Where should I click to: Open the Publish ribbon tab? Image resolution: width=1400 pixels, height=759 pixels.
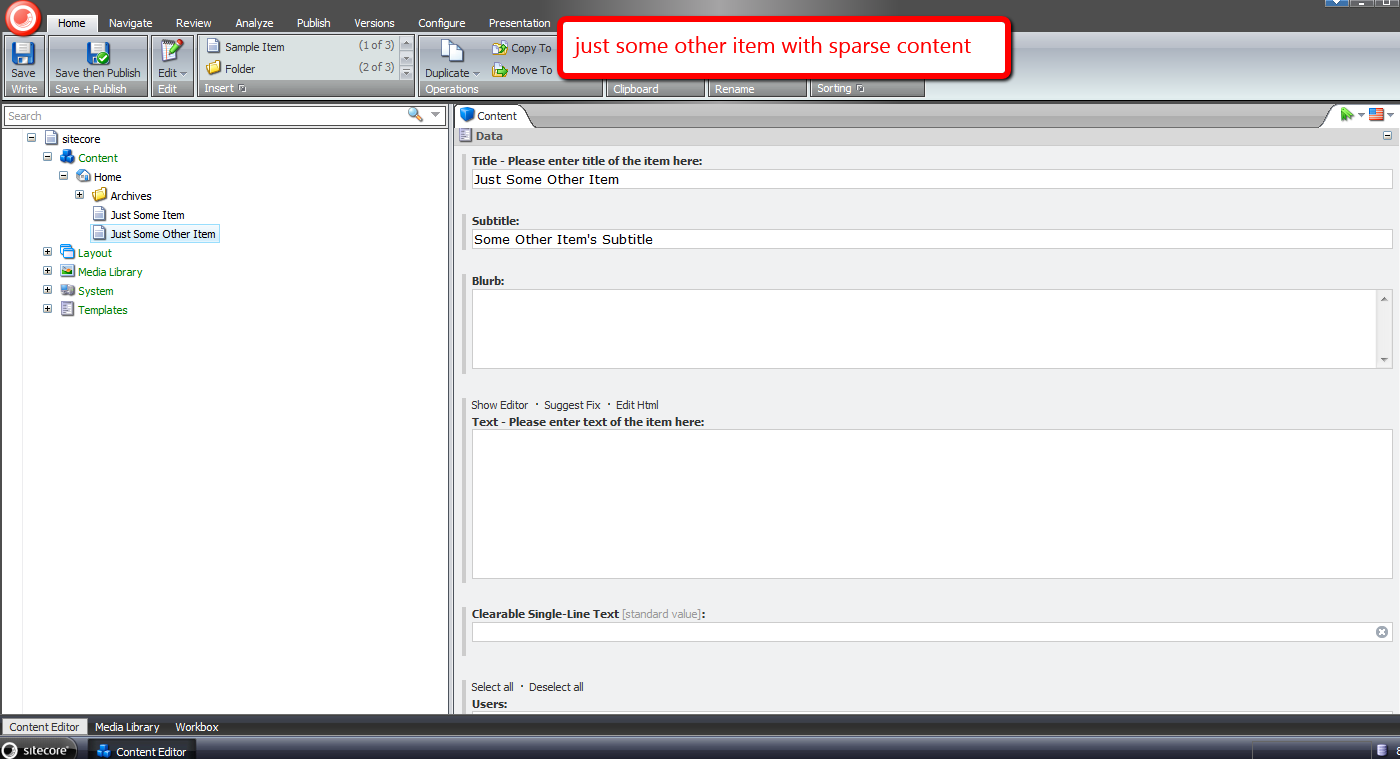click(x=313, y=23)
